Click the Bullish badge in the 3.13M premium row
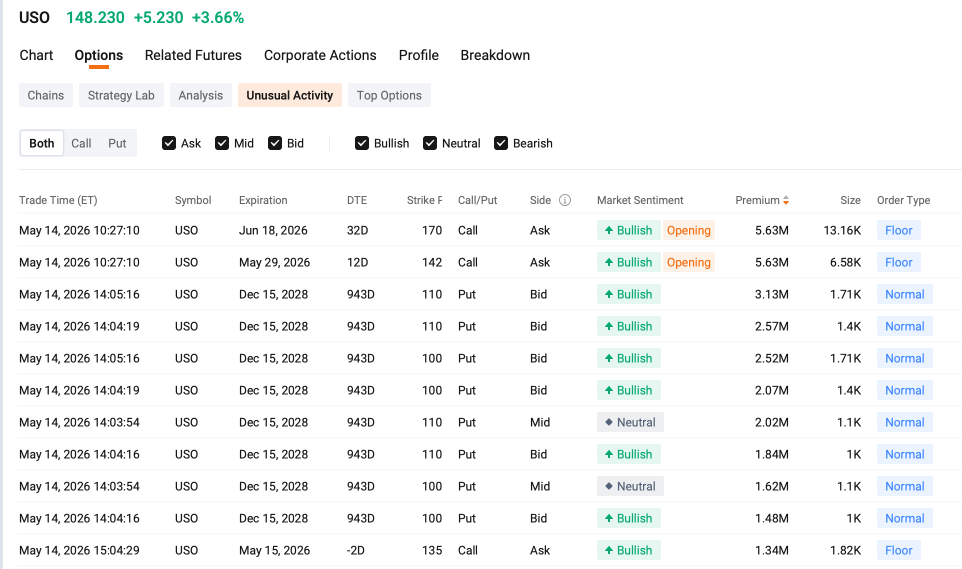 click(x=629, y=294)
